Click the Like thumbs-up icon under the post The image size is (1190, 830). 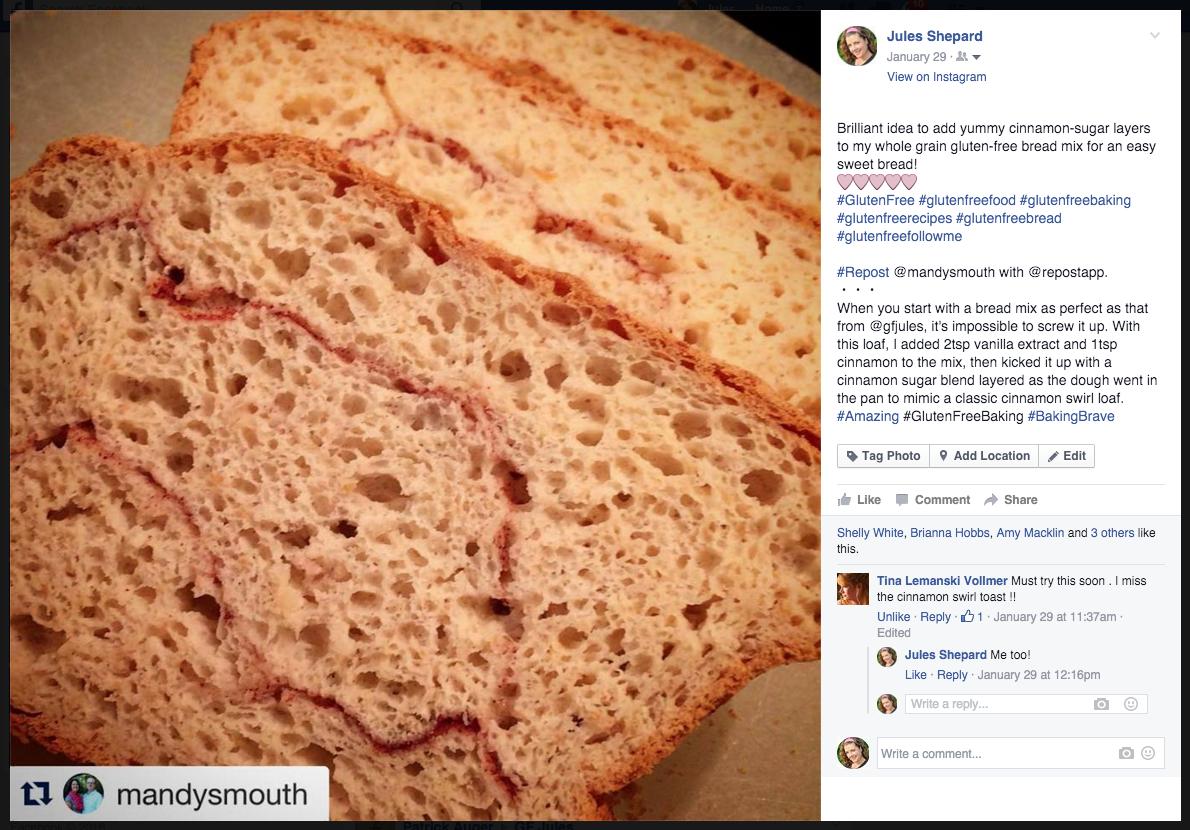[x=844, y=499]
